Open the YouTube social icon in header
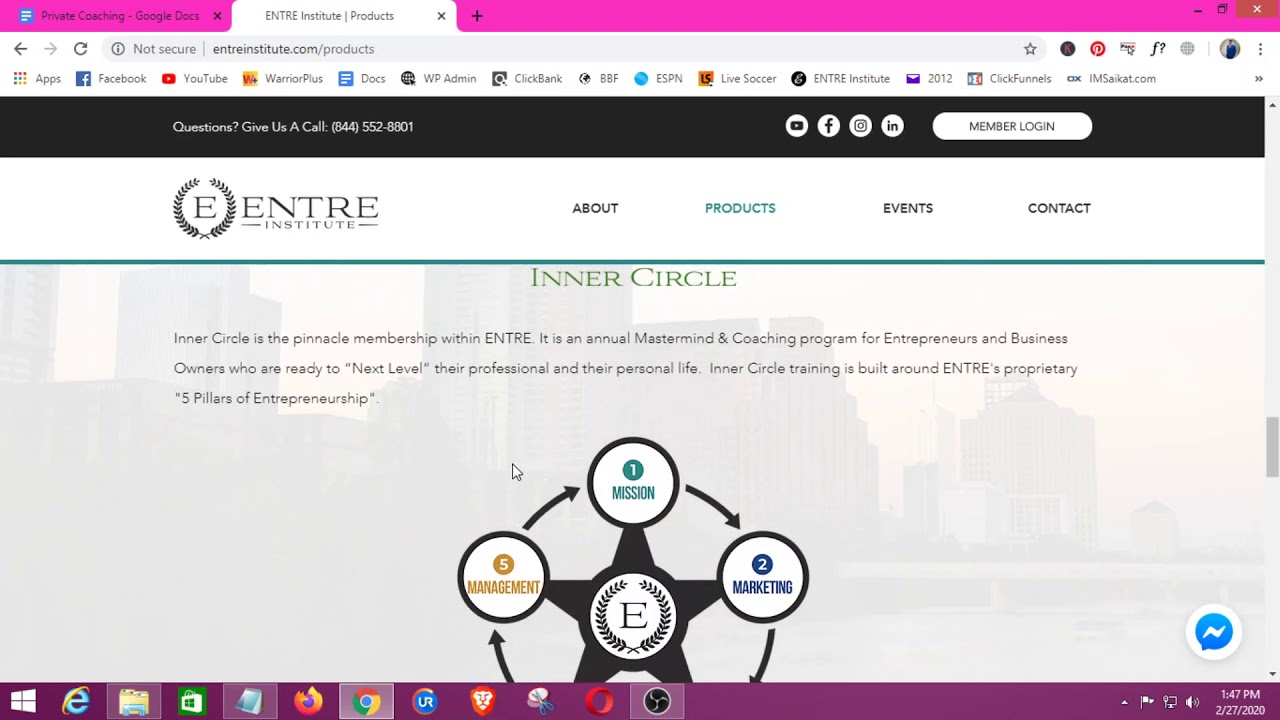The height and width of the screenshot is (720, 1280). [797, 126]
